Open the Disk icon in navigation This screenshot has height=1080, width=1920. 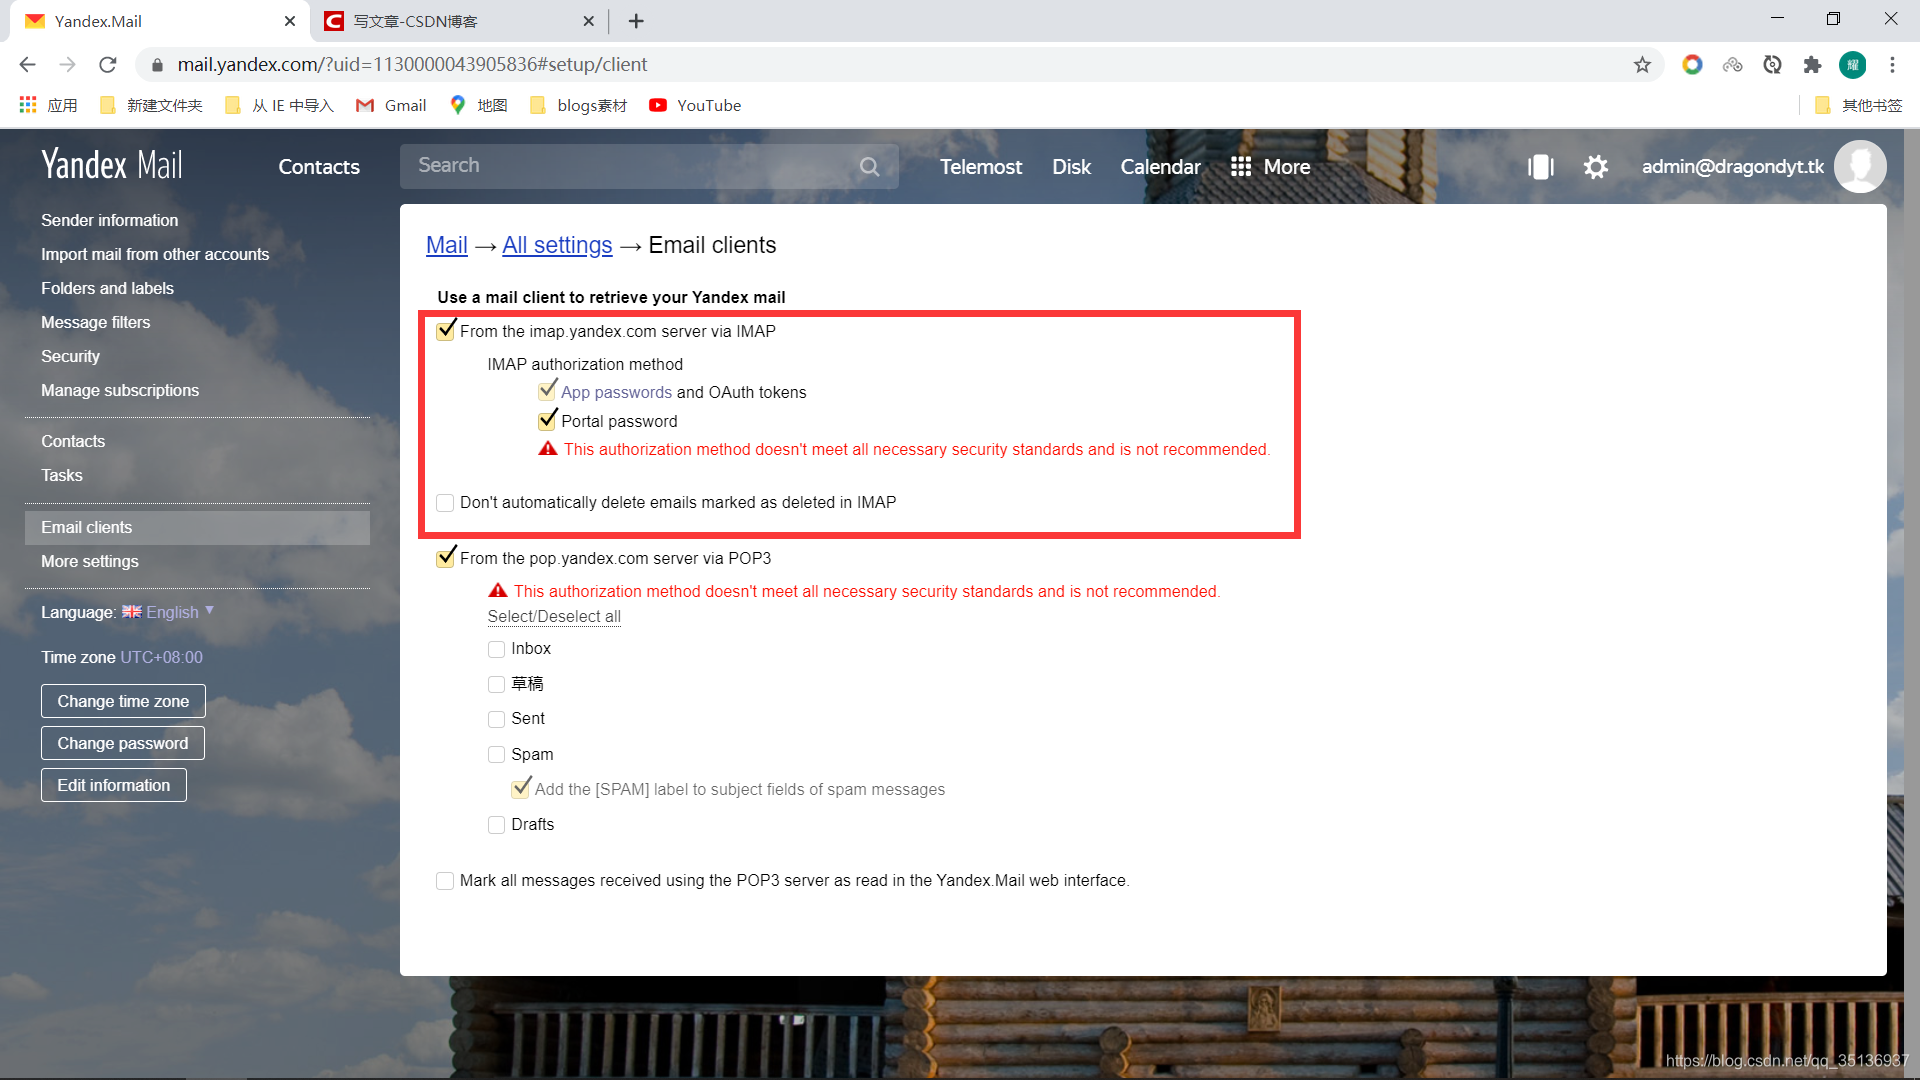[x=1071, y=167]
